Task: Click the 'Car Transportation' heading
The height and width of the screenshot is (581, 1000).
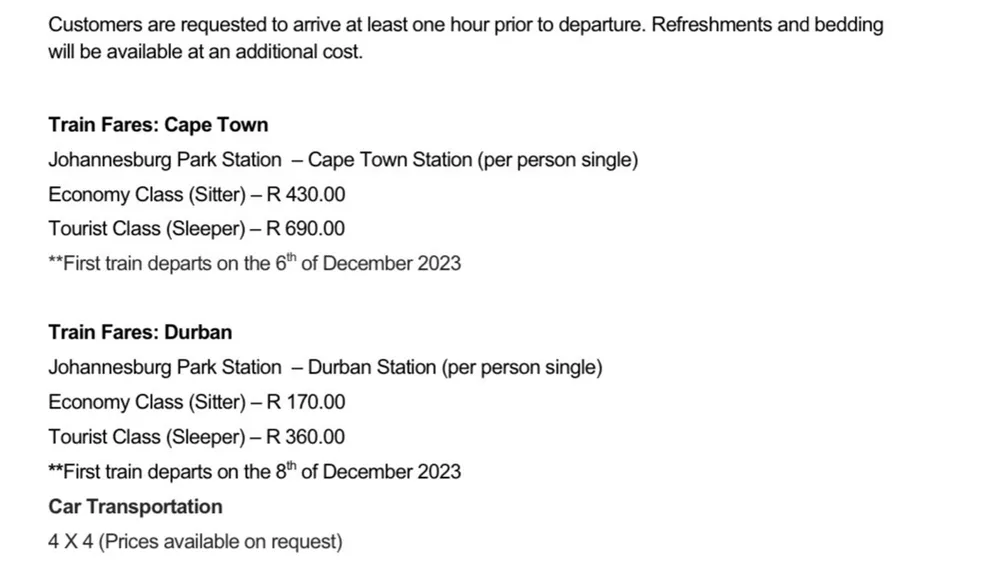Action: 135,506
